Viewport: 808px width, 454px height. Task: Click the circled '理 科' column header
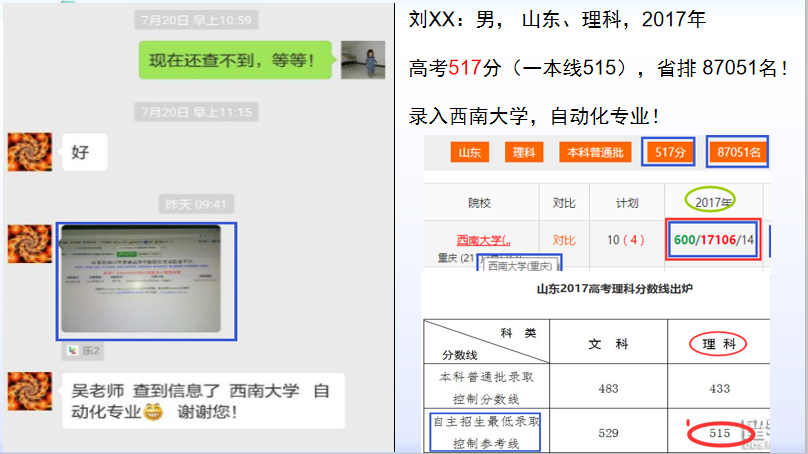(718, 344)
